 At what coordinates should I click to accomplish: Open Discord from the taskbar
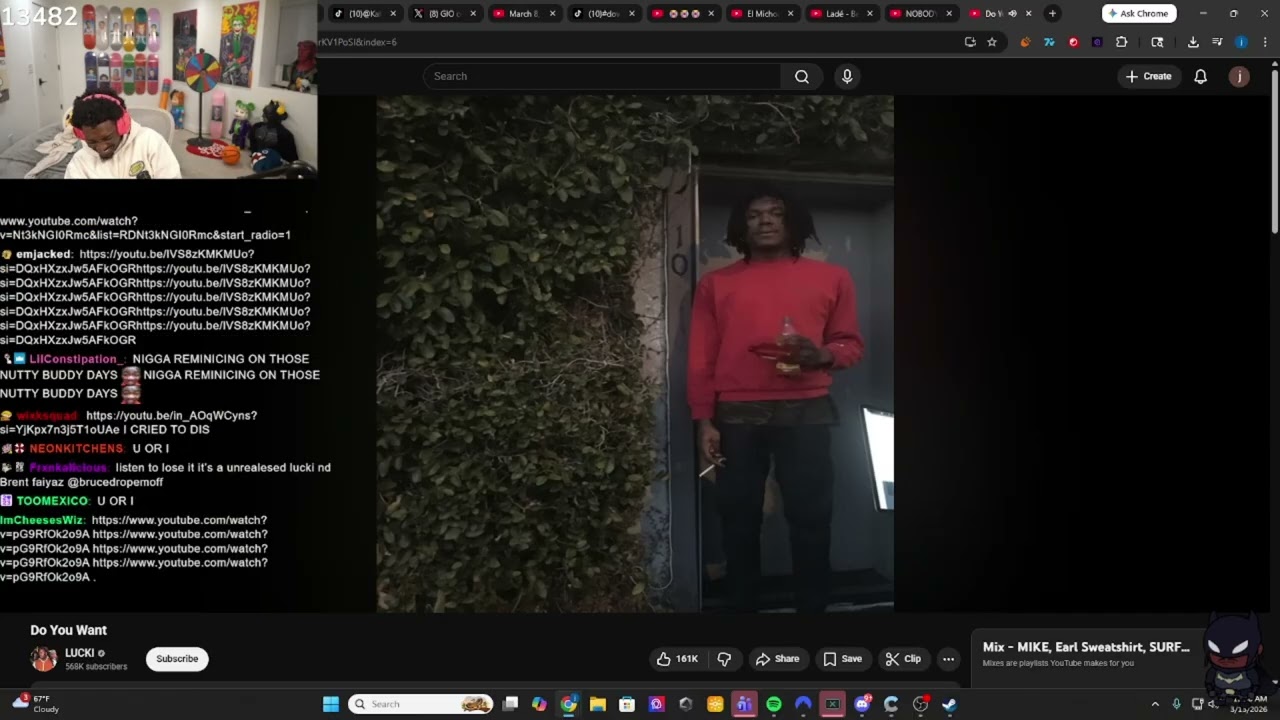coord(862,704)
